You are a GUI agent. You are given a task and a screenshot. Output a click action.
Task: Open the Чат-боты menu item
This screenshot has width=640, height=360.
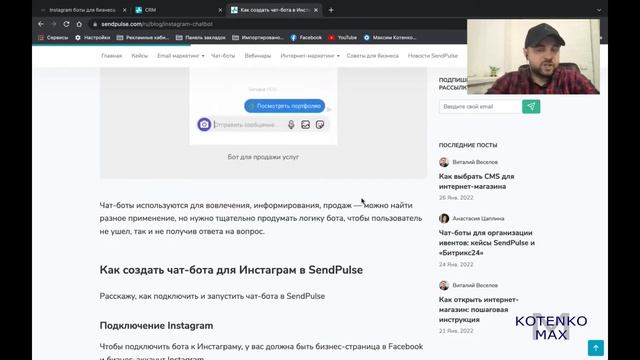(x=223, y=56)
